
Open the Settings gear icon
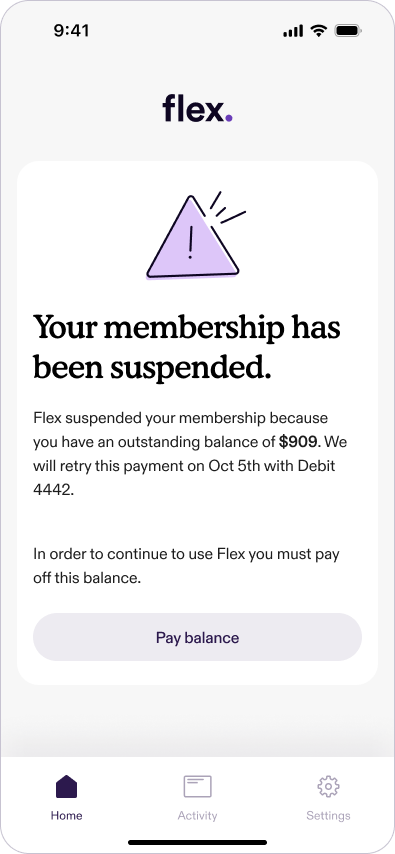tap(329, 786)
